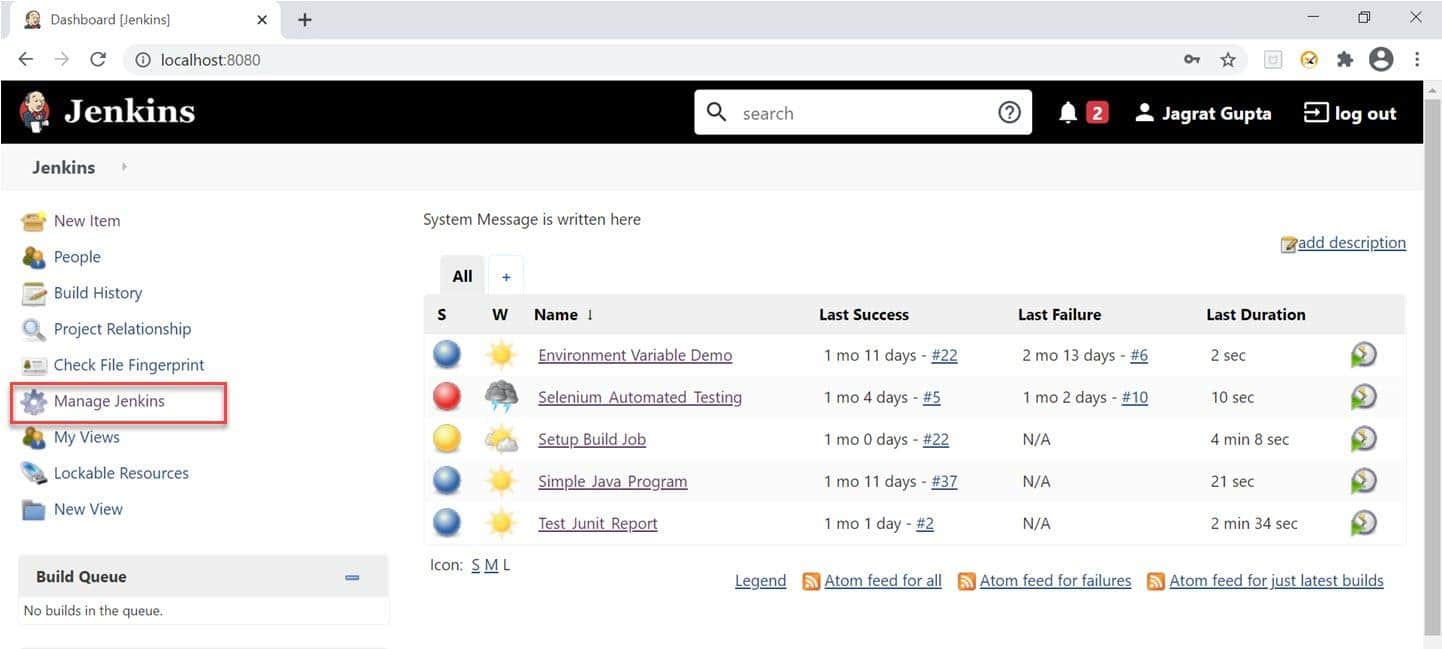Image resolution: width=1442 pixels, height=649 pixels.
Task: Trigger a build of Environment_Variable_Demo
Action: point(1363,354)
